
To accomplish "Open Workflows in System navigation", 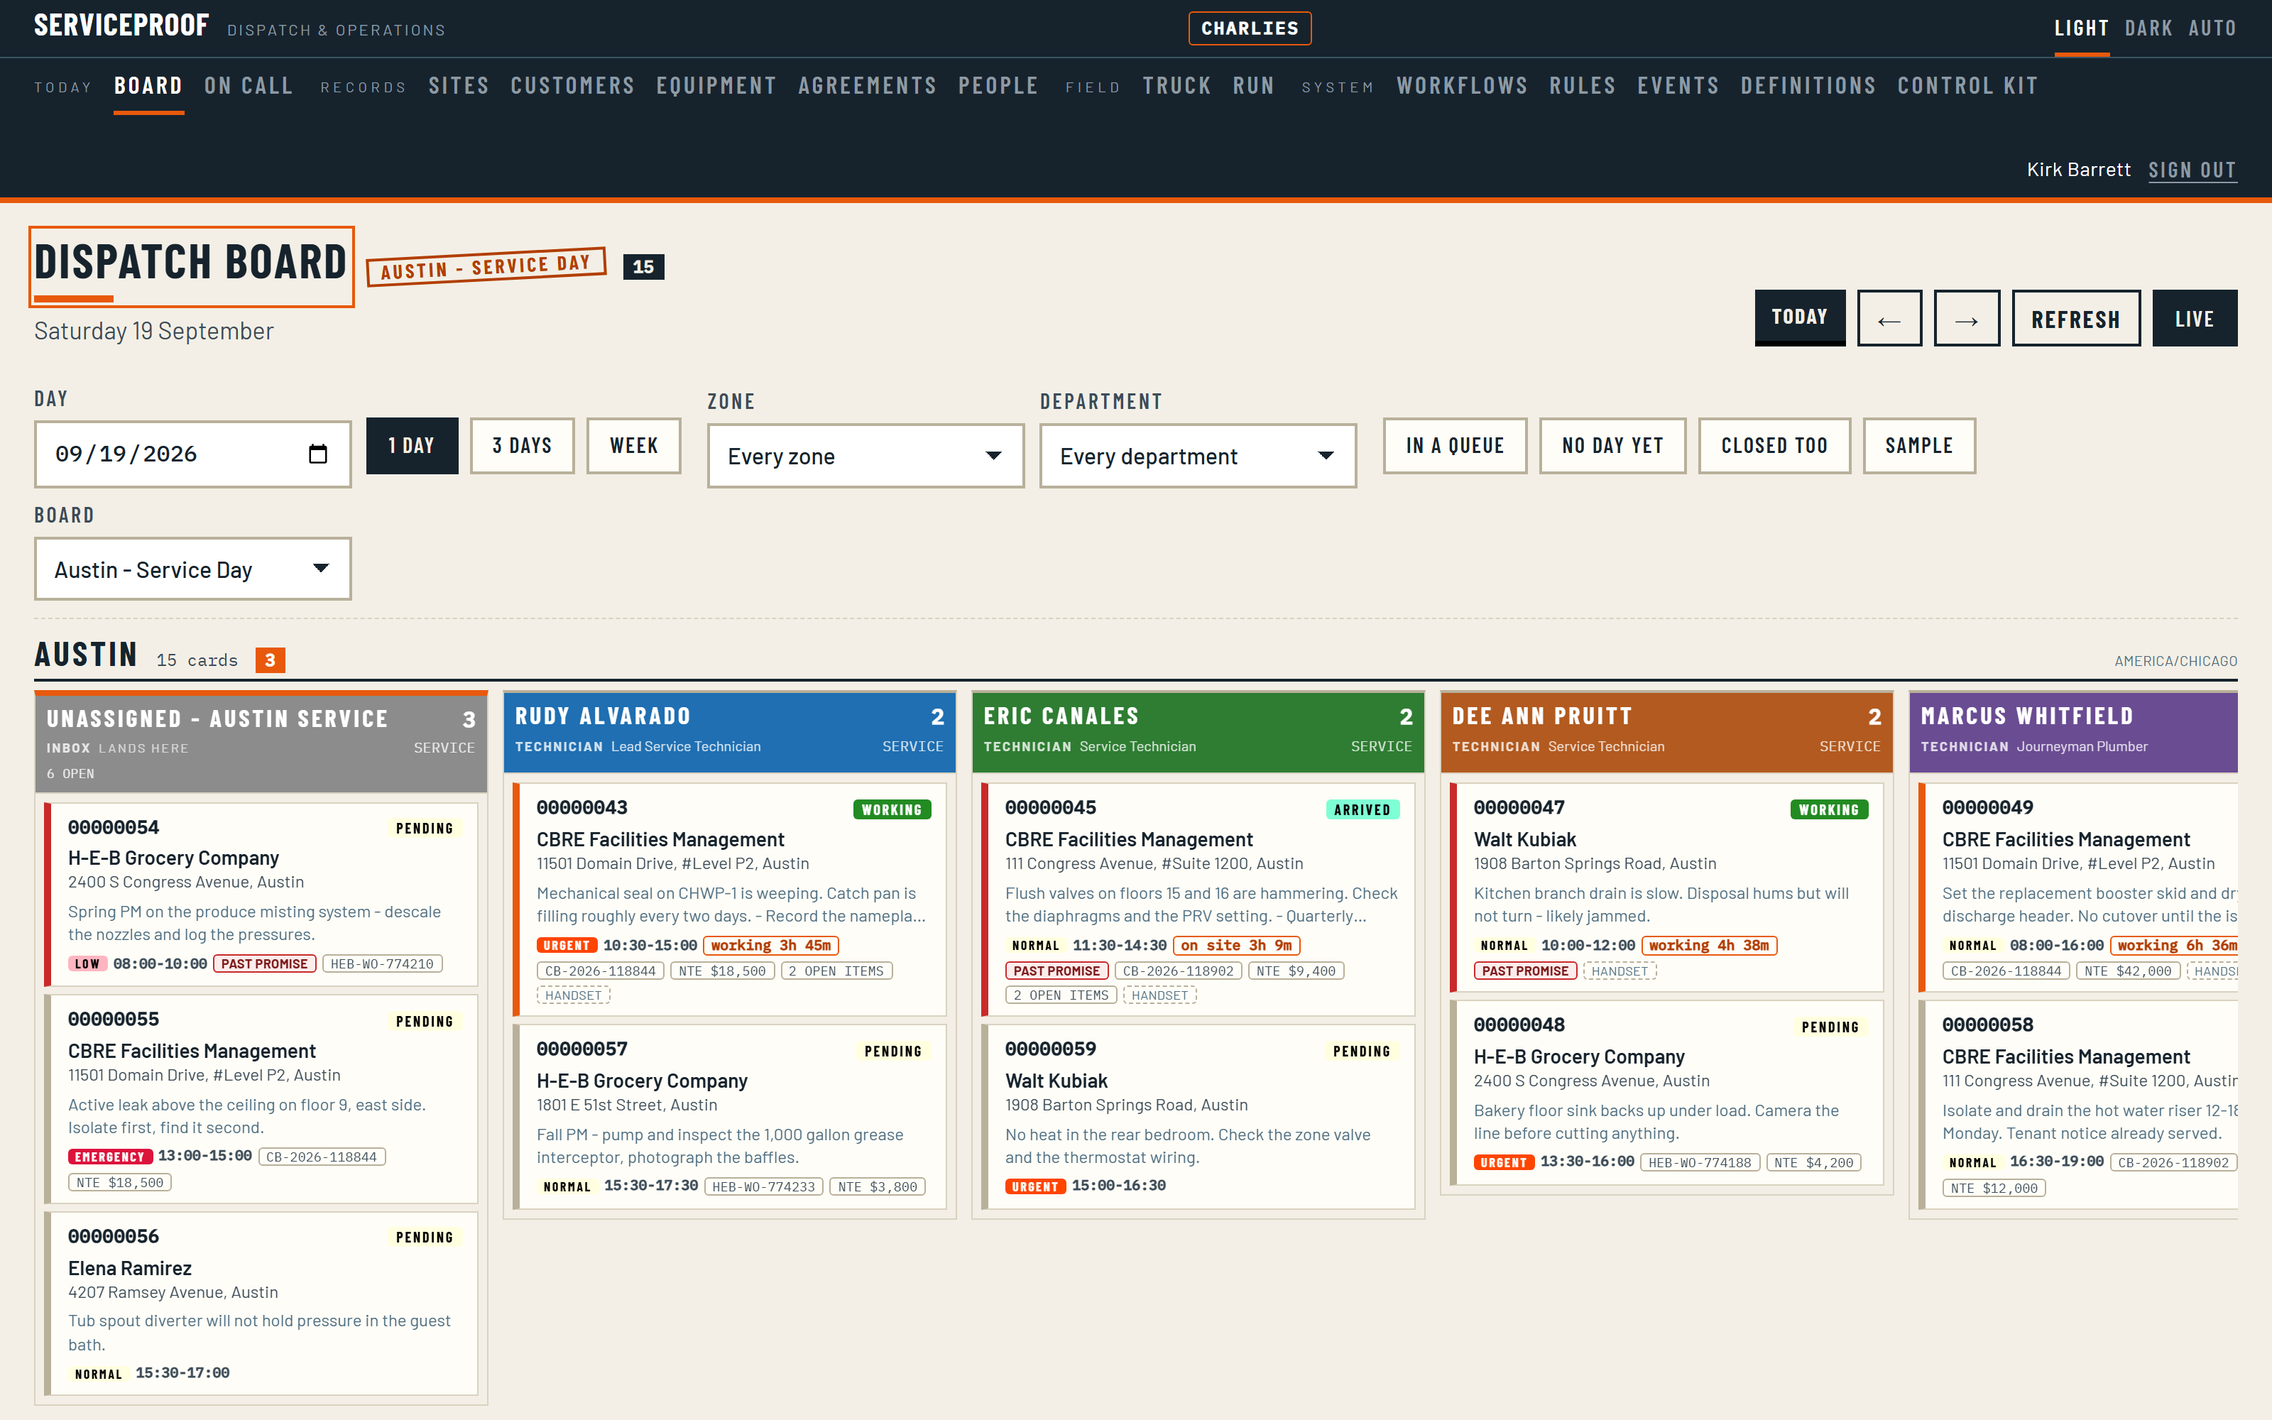I will click(1462, 86).
